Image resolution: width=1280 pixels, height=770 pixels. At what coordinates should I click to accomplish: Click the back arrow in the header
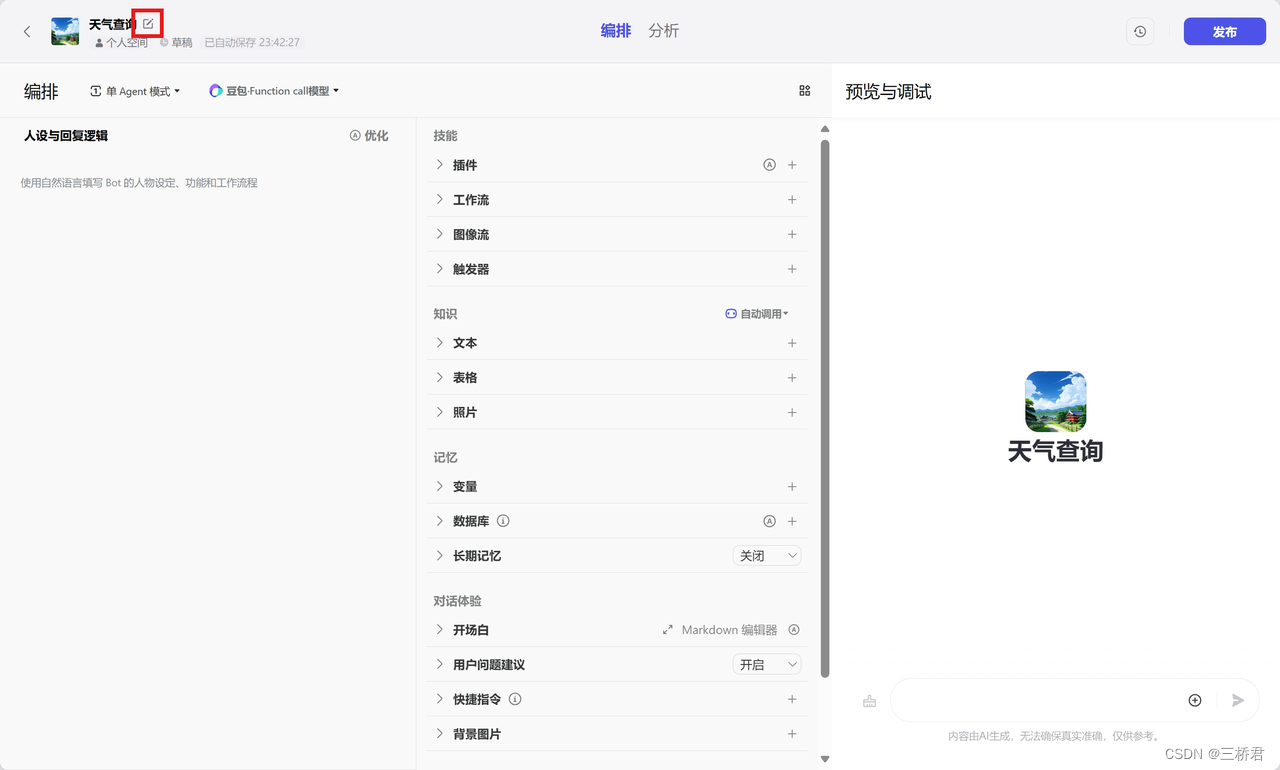tap(27, 32)
